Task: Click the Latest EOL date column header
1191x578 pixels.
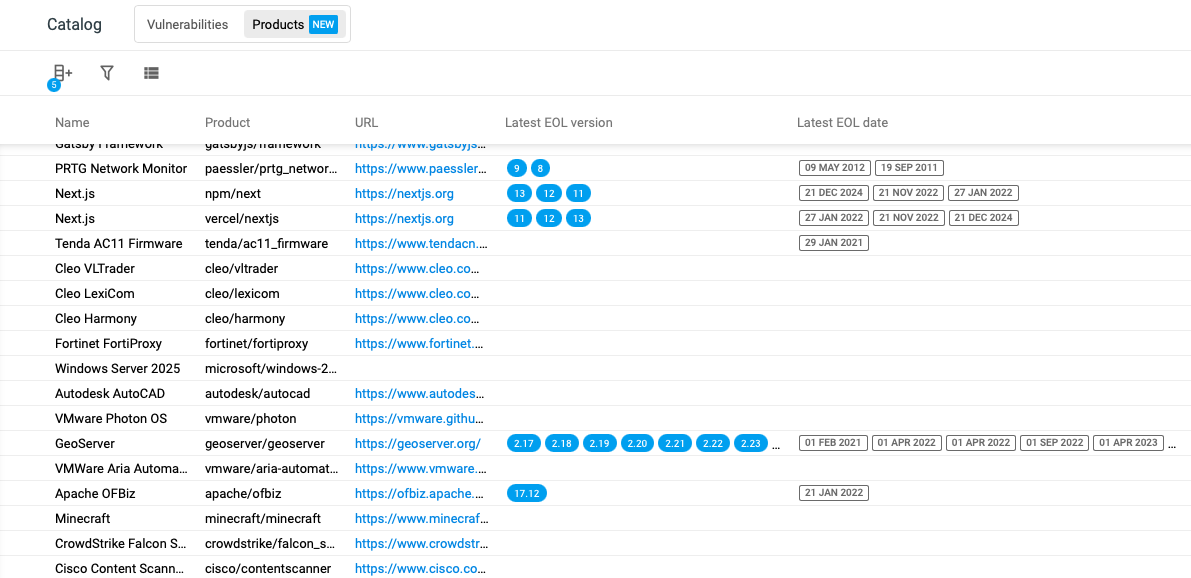Action: [842, 123]
